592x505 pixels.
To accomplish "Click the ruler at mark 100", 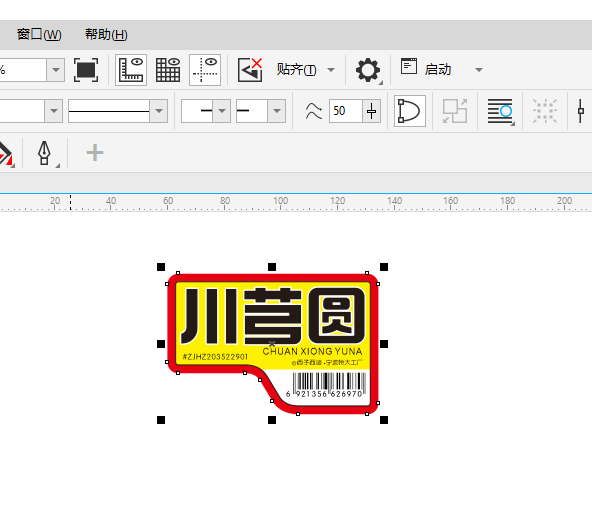I will click(281, 200).
